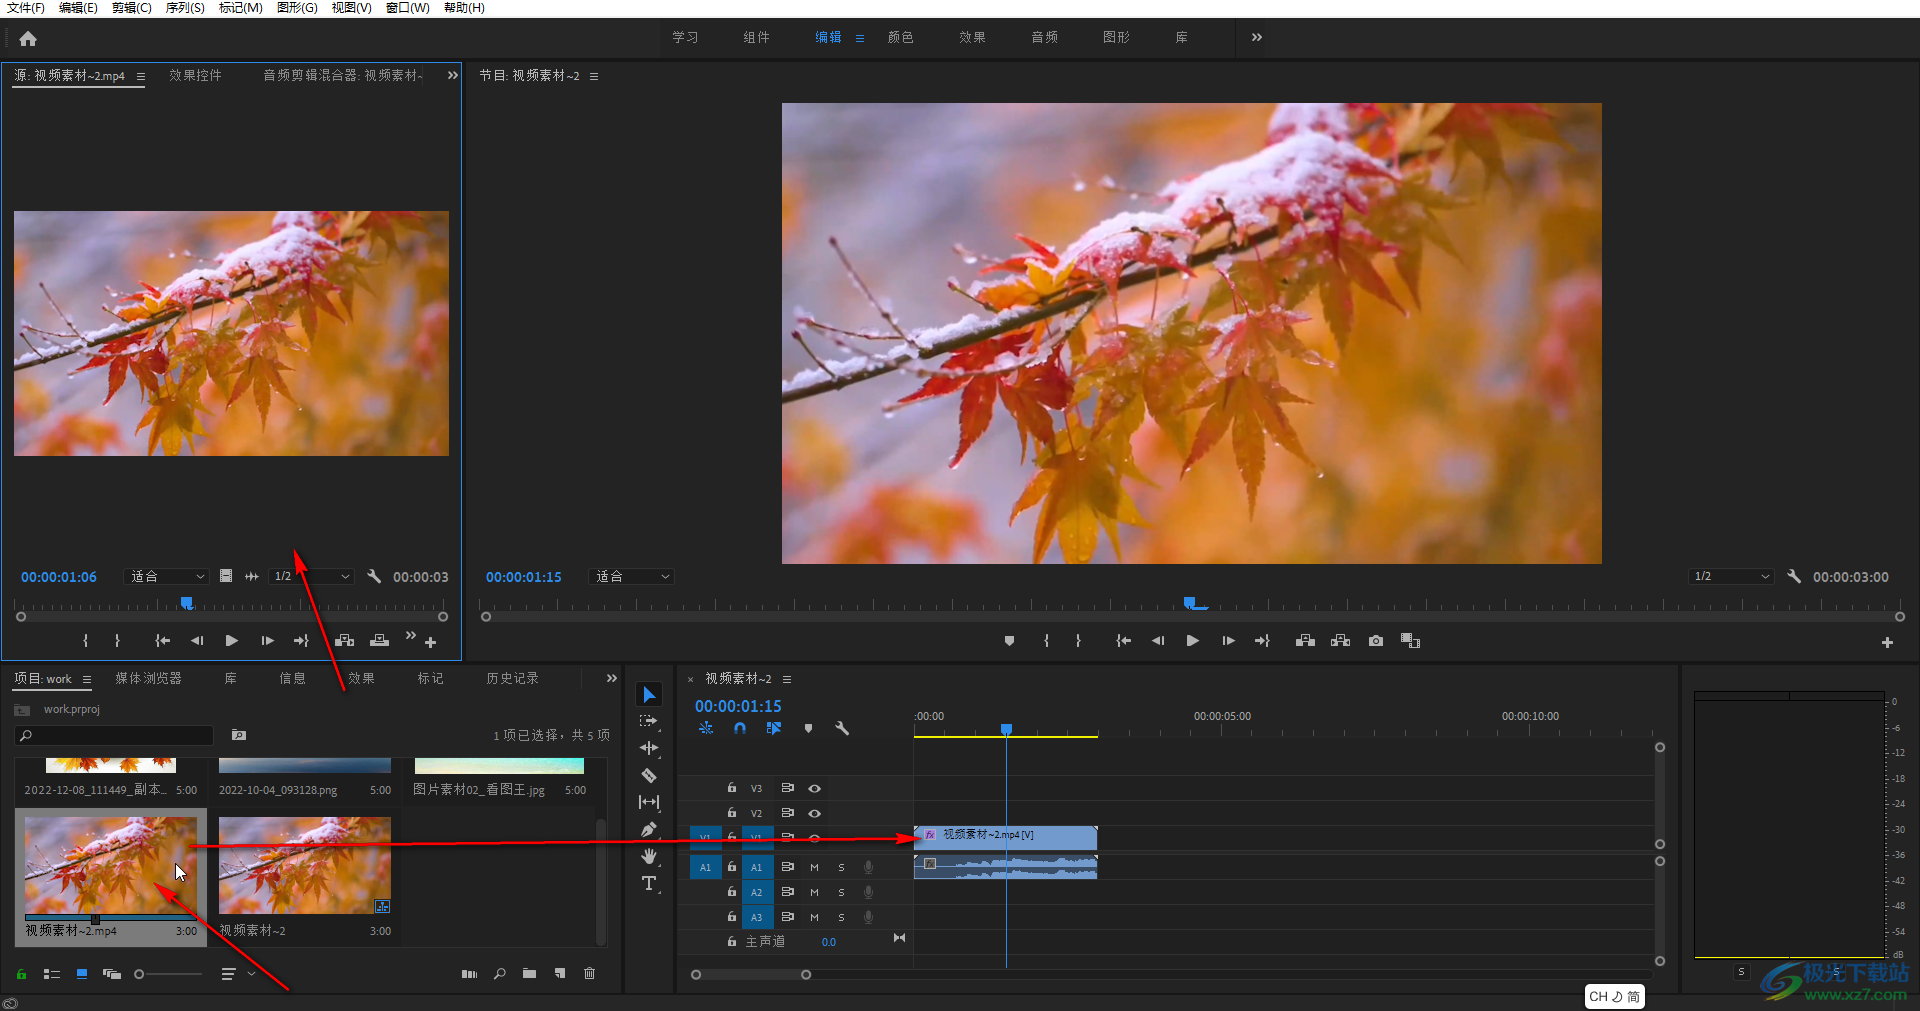1920x1011 pixels.
Task: Toggle Linked Selection in timeline
Action: point(773,729)
